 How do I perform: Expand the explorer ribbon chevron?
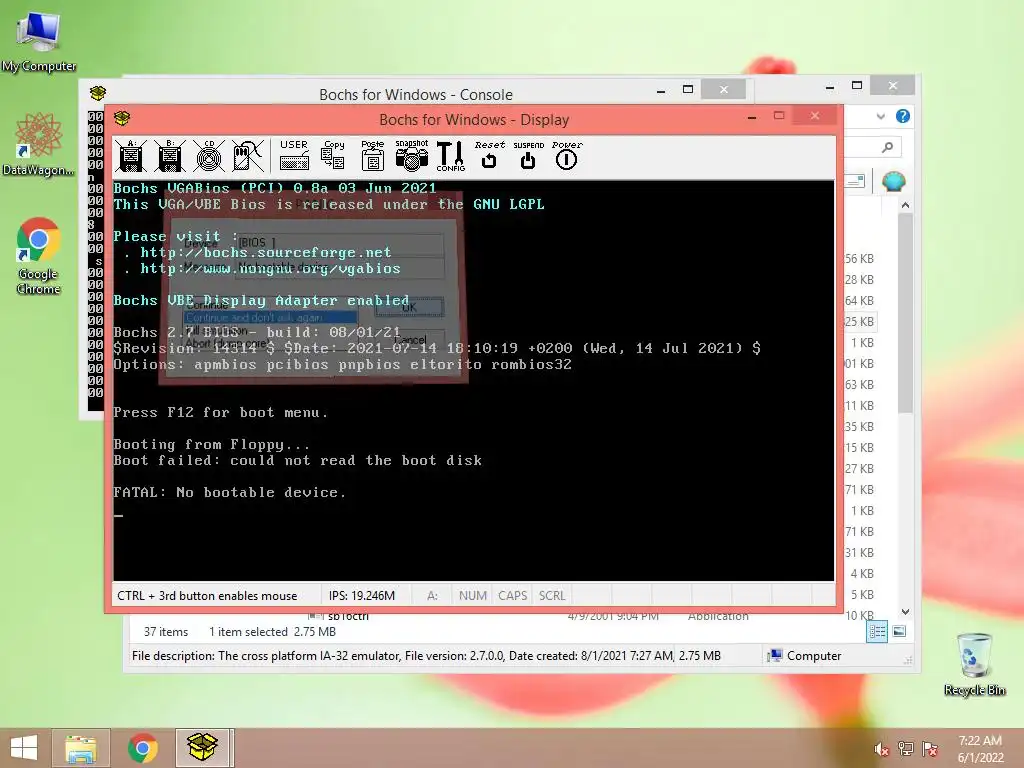[880, 116]
